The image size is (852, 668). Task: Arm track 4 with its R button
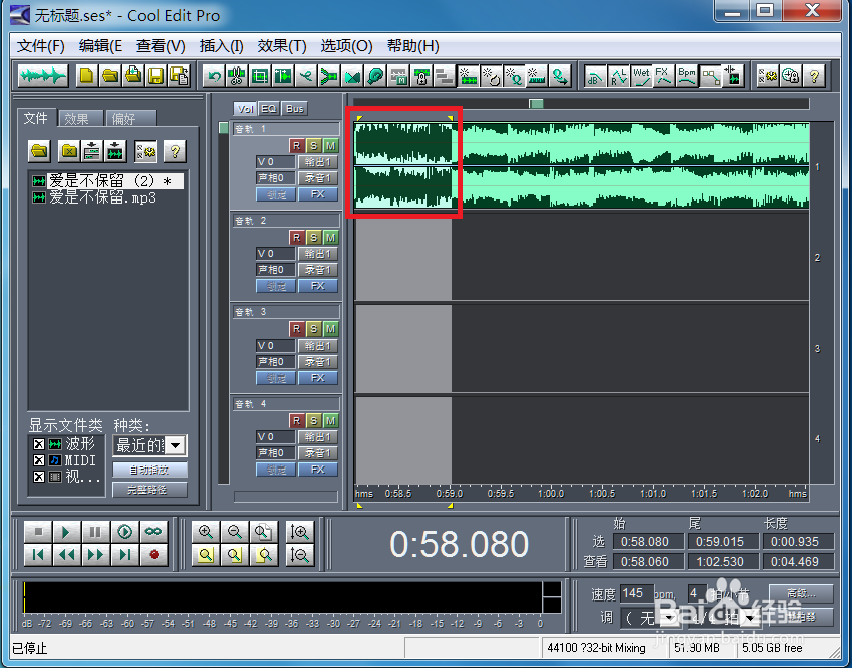296,421
